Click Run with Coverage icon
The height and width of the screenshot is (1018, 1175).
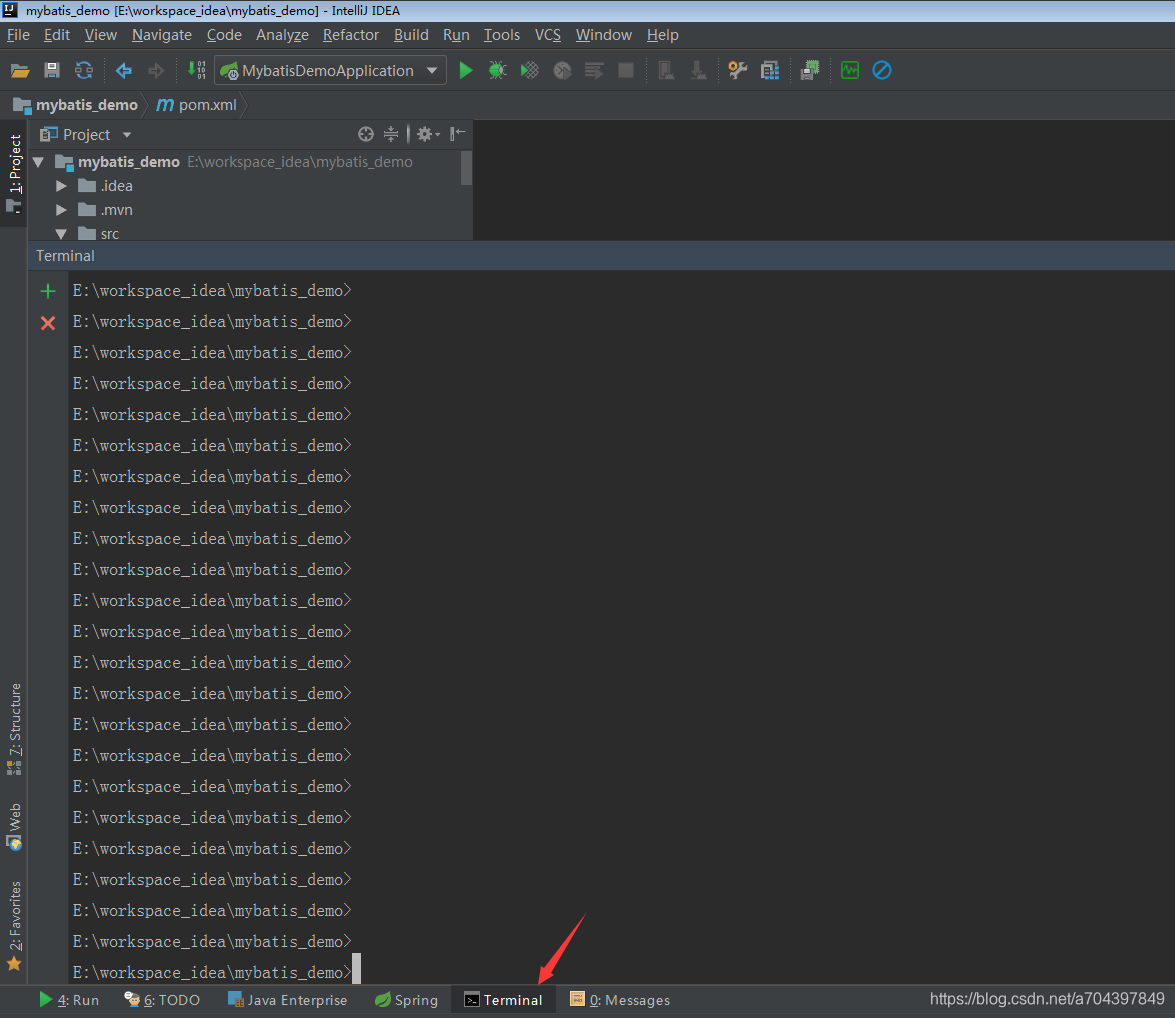[530, 70]
